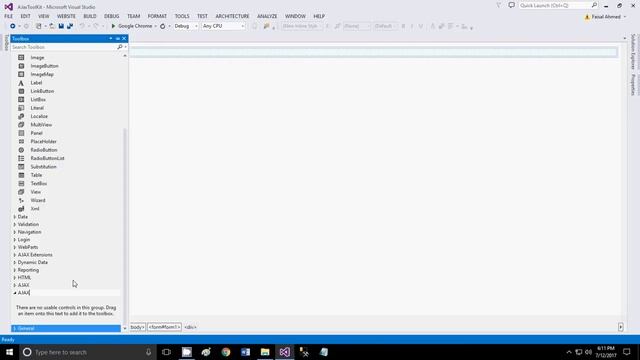Click the RadioButtonList control icon in Toolbox
640x360 pixels.
click(x=21, y=158)
